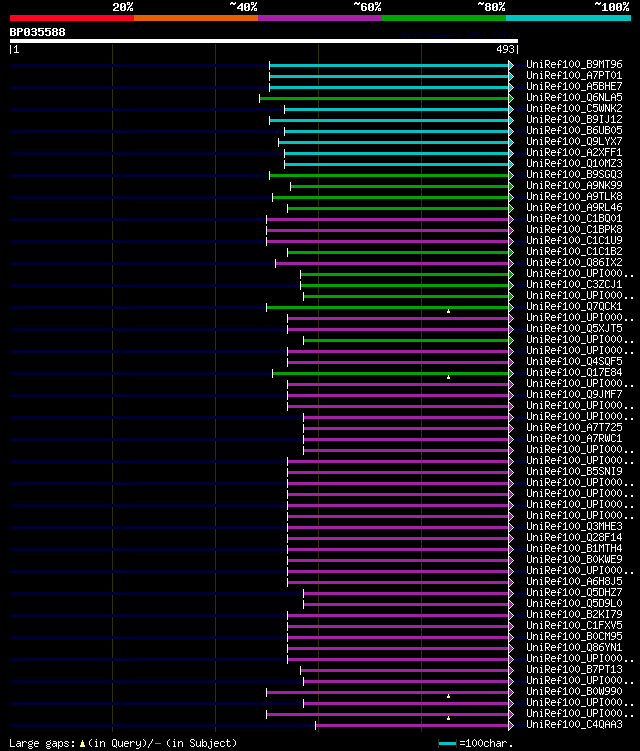Select the UniRef100_C4QAA3 label
The width and height of the screenshot is (640, 751).
pyautogui.click(x=574, y=726)
